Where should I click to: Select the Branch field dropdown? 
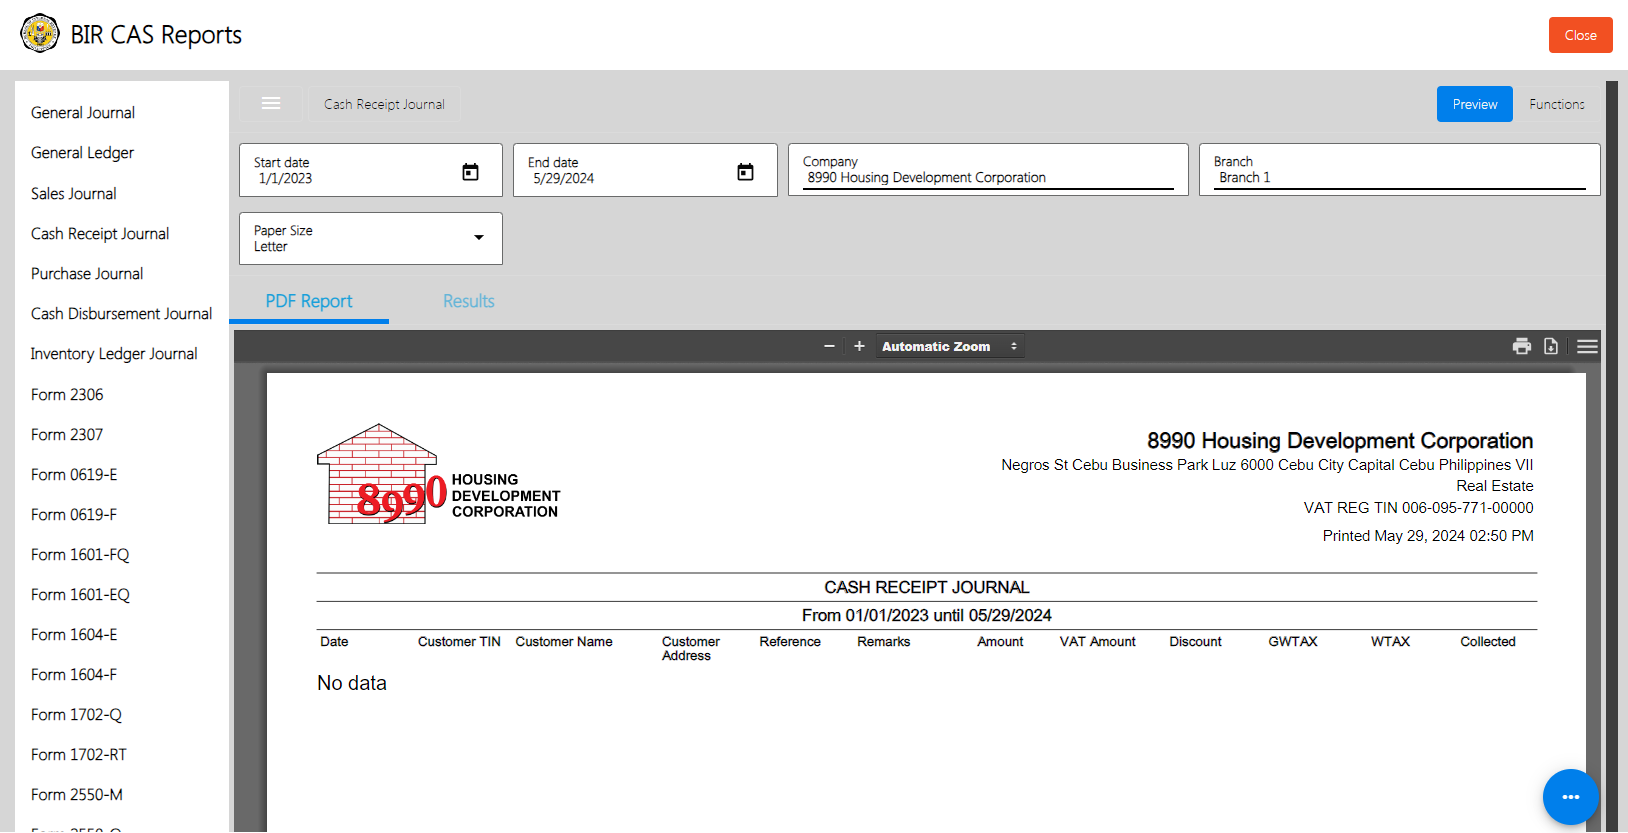(x=1399, y=170)
